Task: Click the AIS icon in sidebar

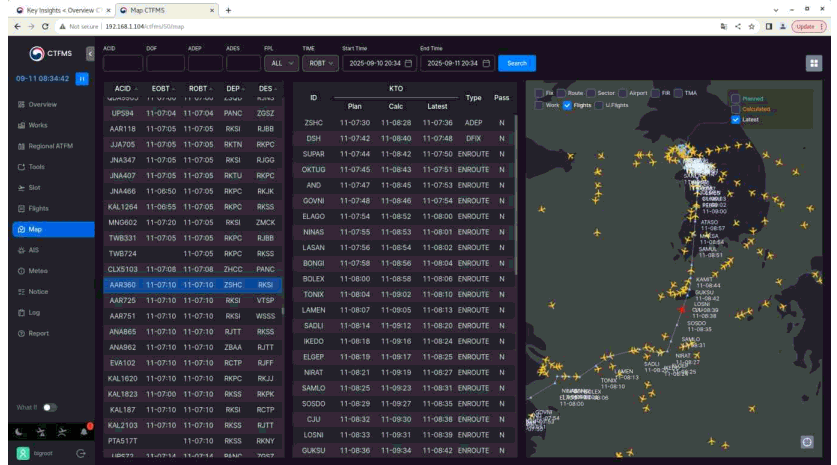Action: (x=21, y=250)
